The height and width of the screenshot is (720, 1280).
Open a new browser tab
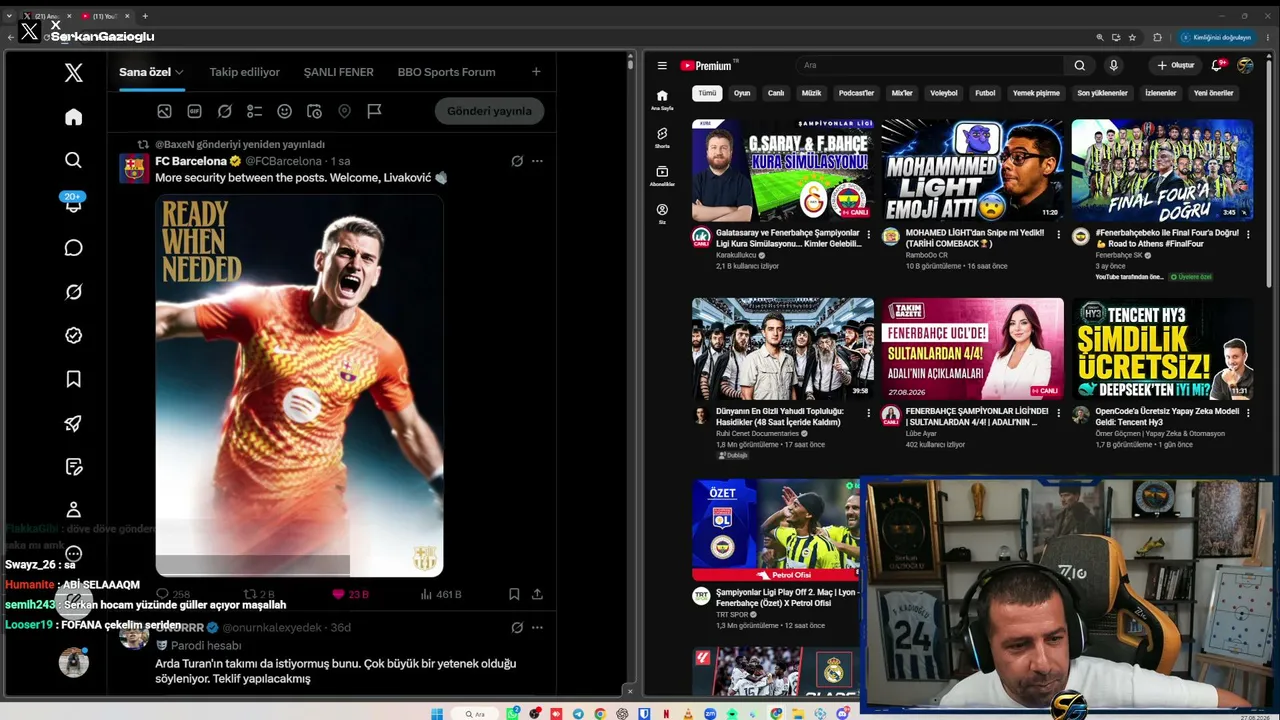click(x=145, y=16)
